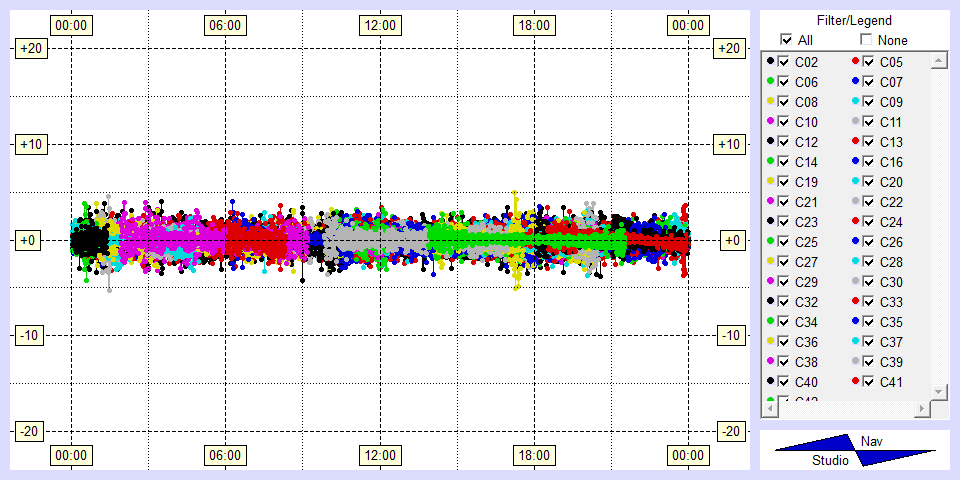Tick the None filter checkbox
960x480 pixels.
tap(866, 40)
